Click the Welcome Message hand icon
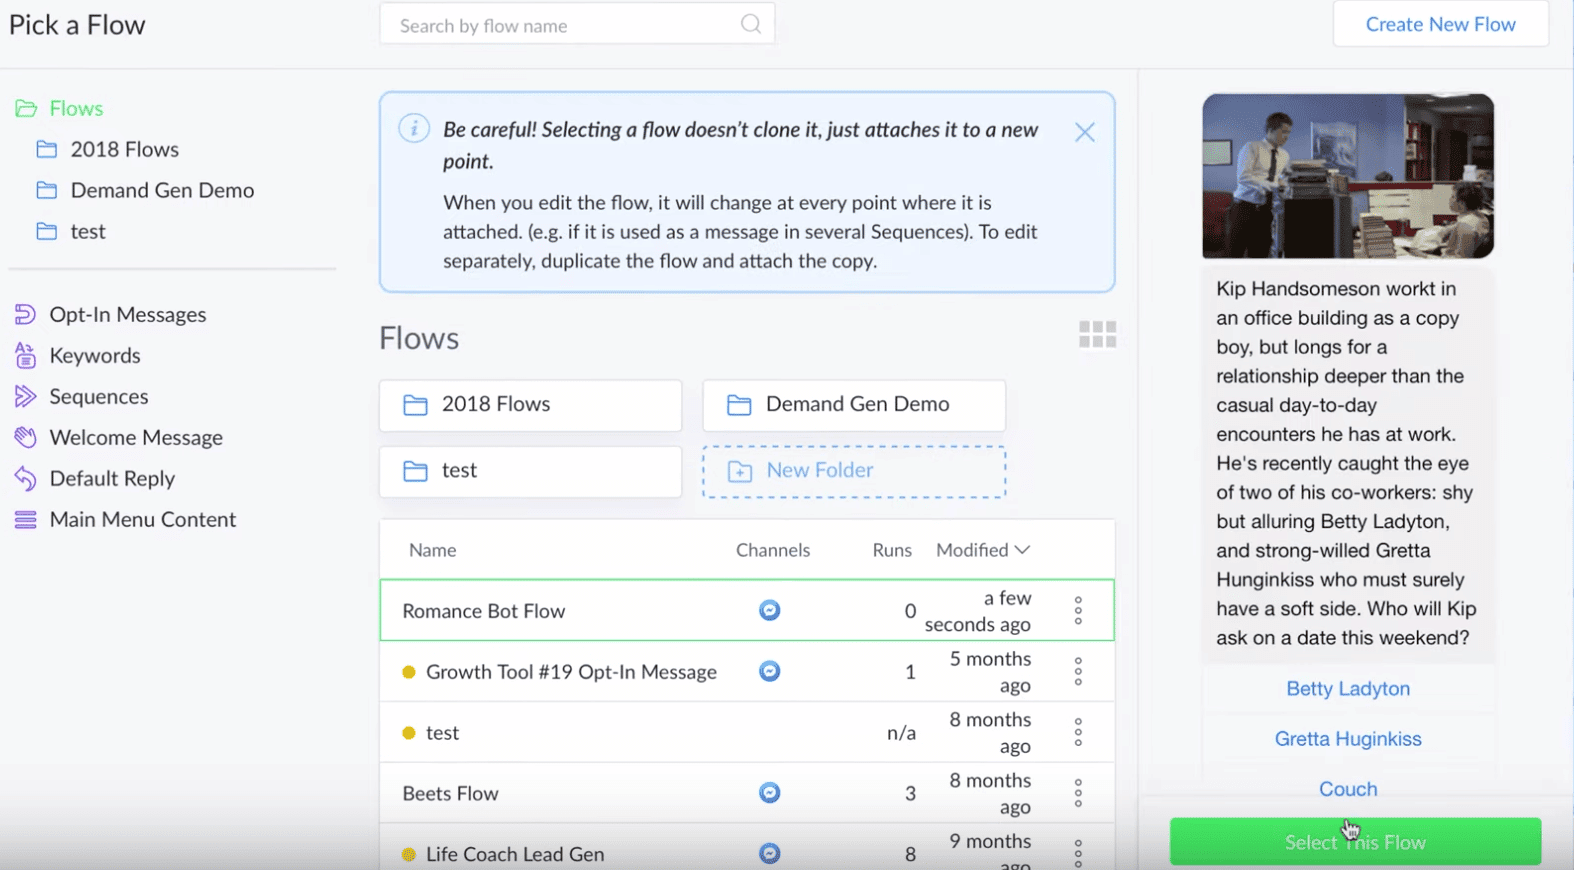This screenshot has width=1574, height=870. (x=25, y=437)
